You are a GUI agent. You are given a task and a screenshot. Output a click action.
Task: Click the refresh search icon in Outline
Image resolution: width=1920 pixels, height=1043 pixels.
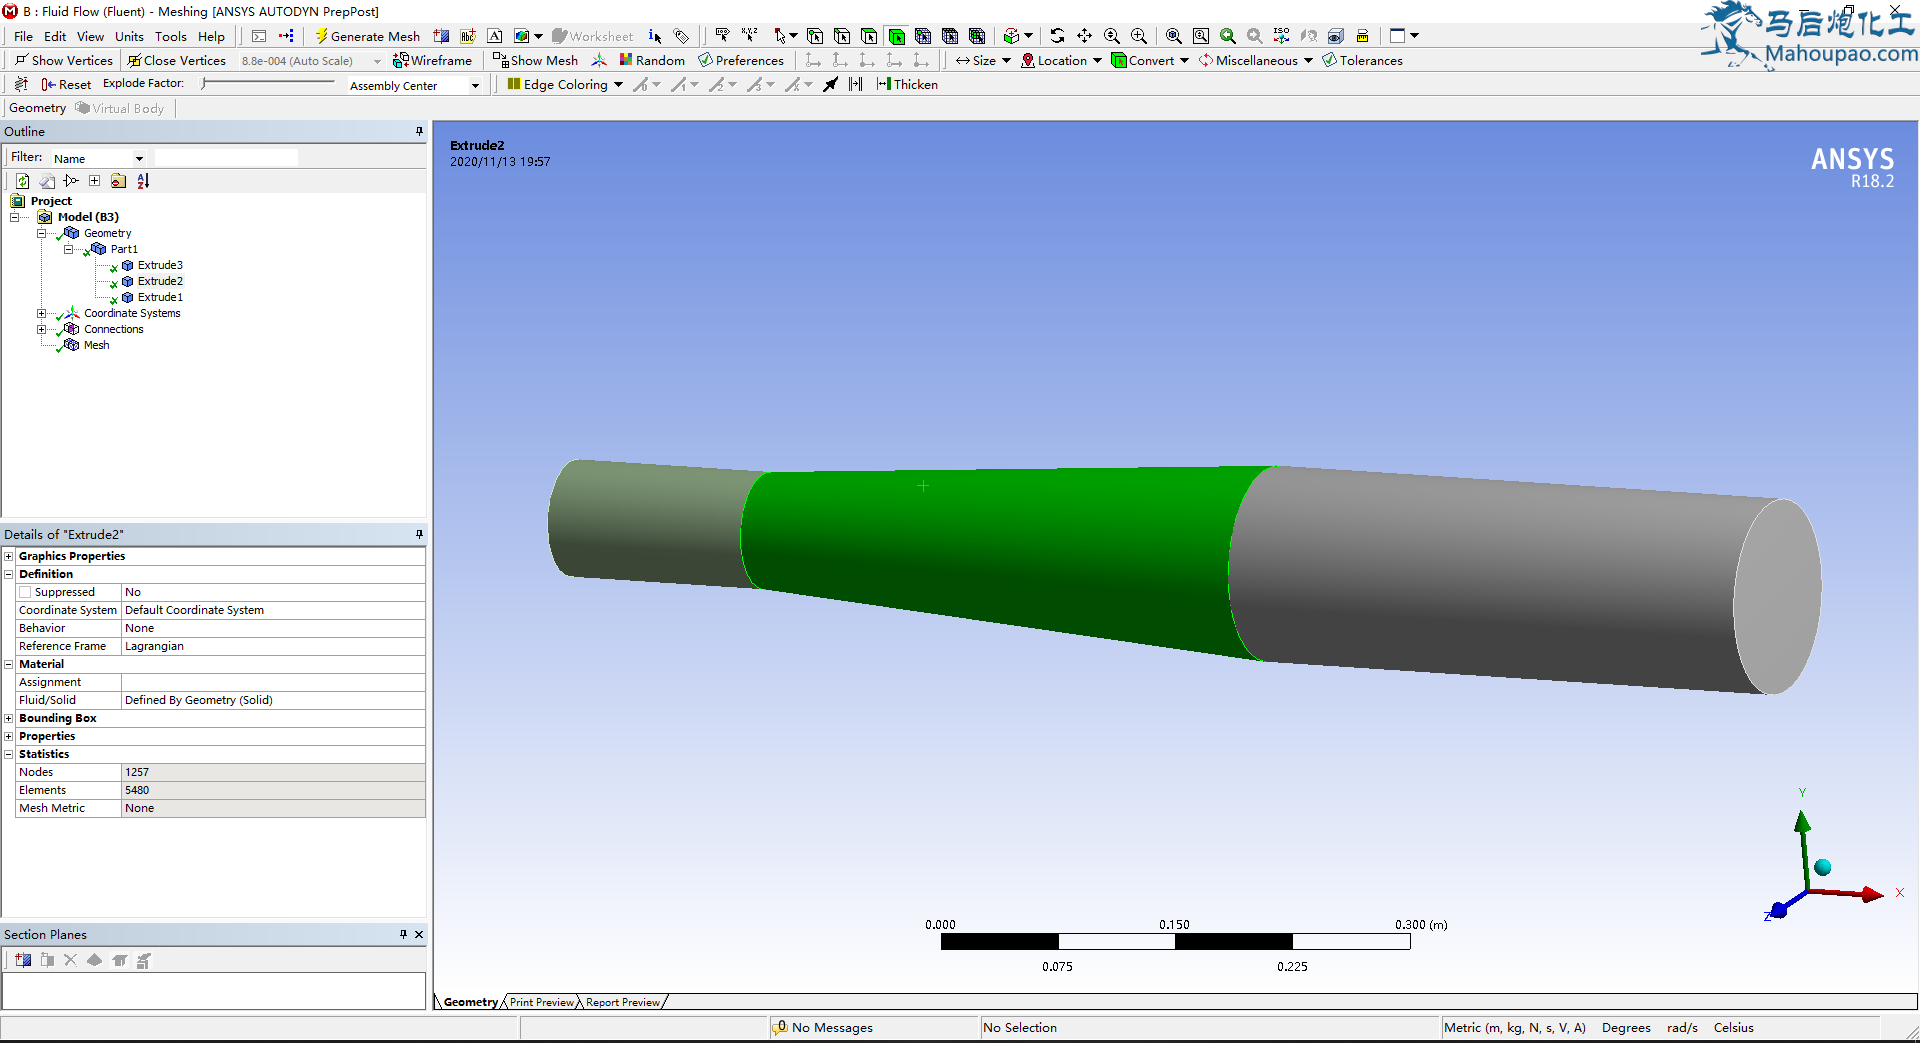(22, 181)
